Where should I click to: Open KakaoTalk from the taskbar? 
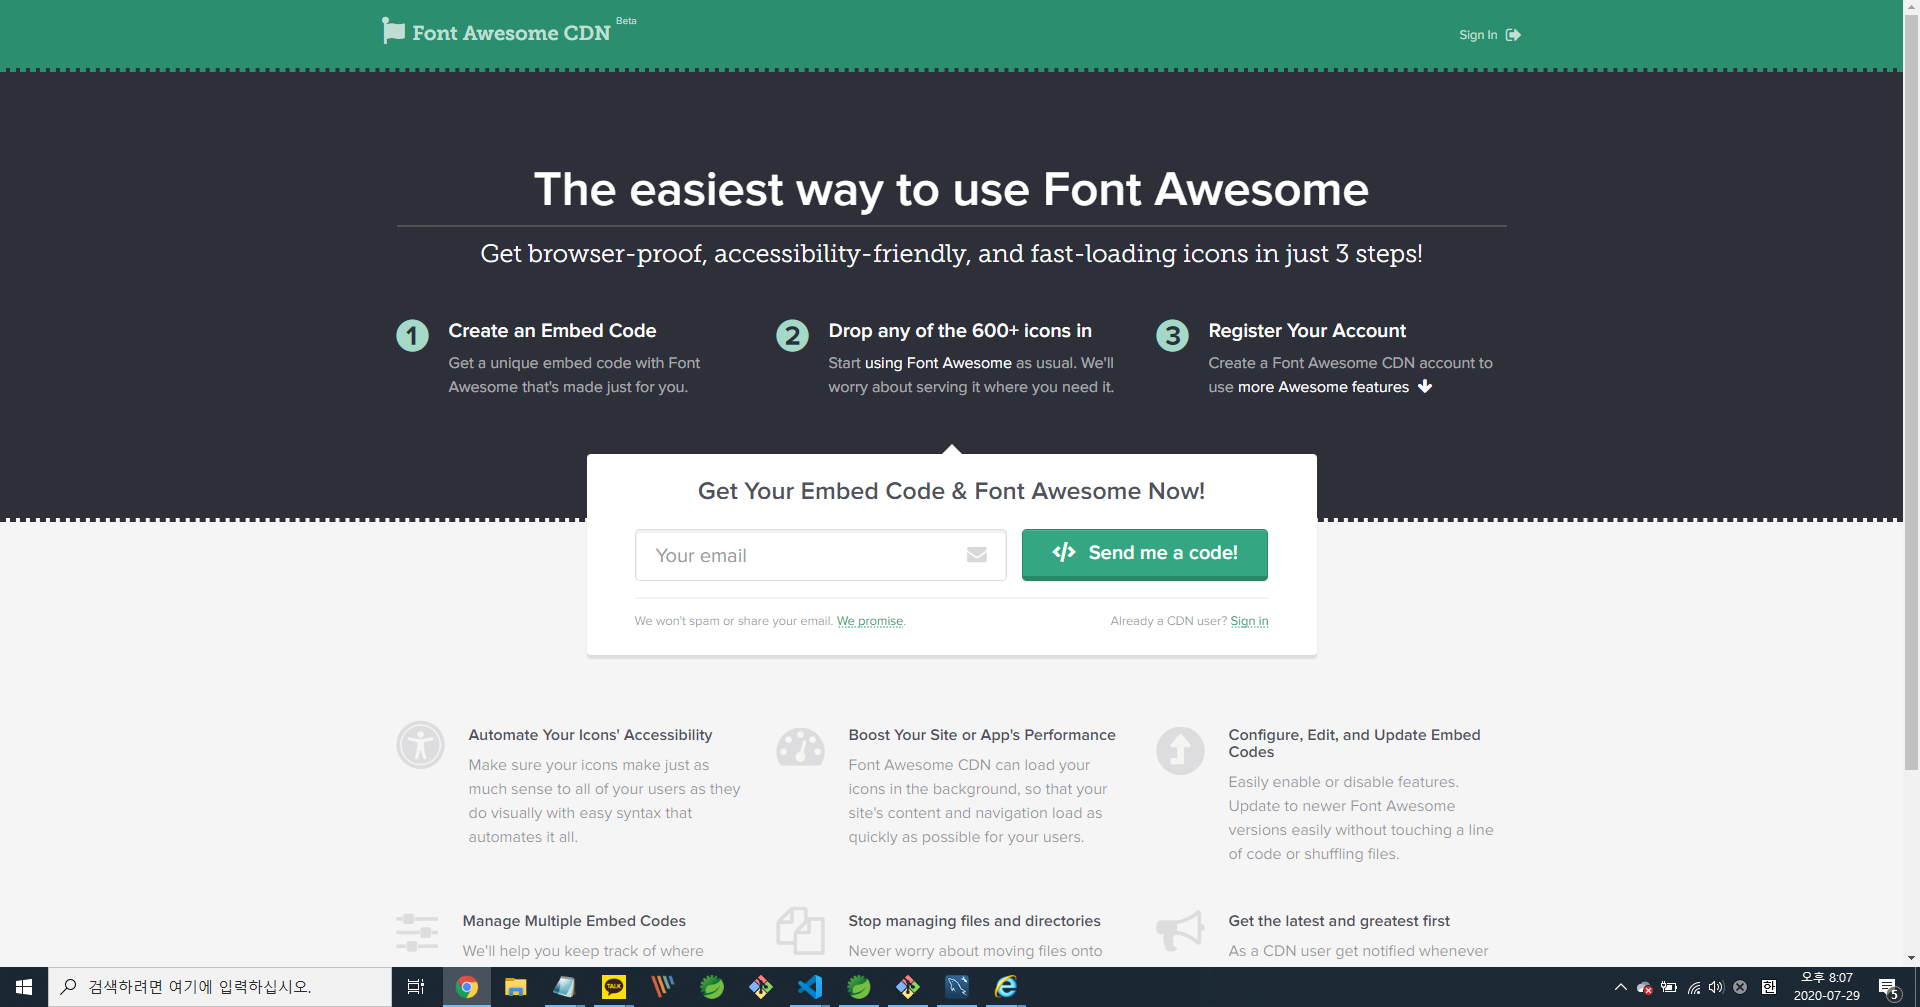coord(613,987)
